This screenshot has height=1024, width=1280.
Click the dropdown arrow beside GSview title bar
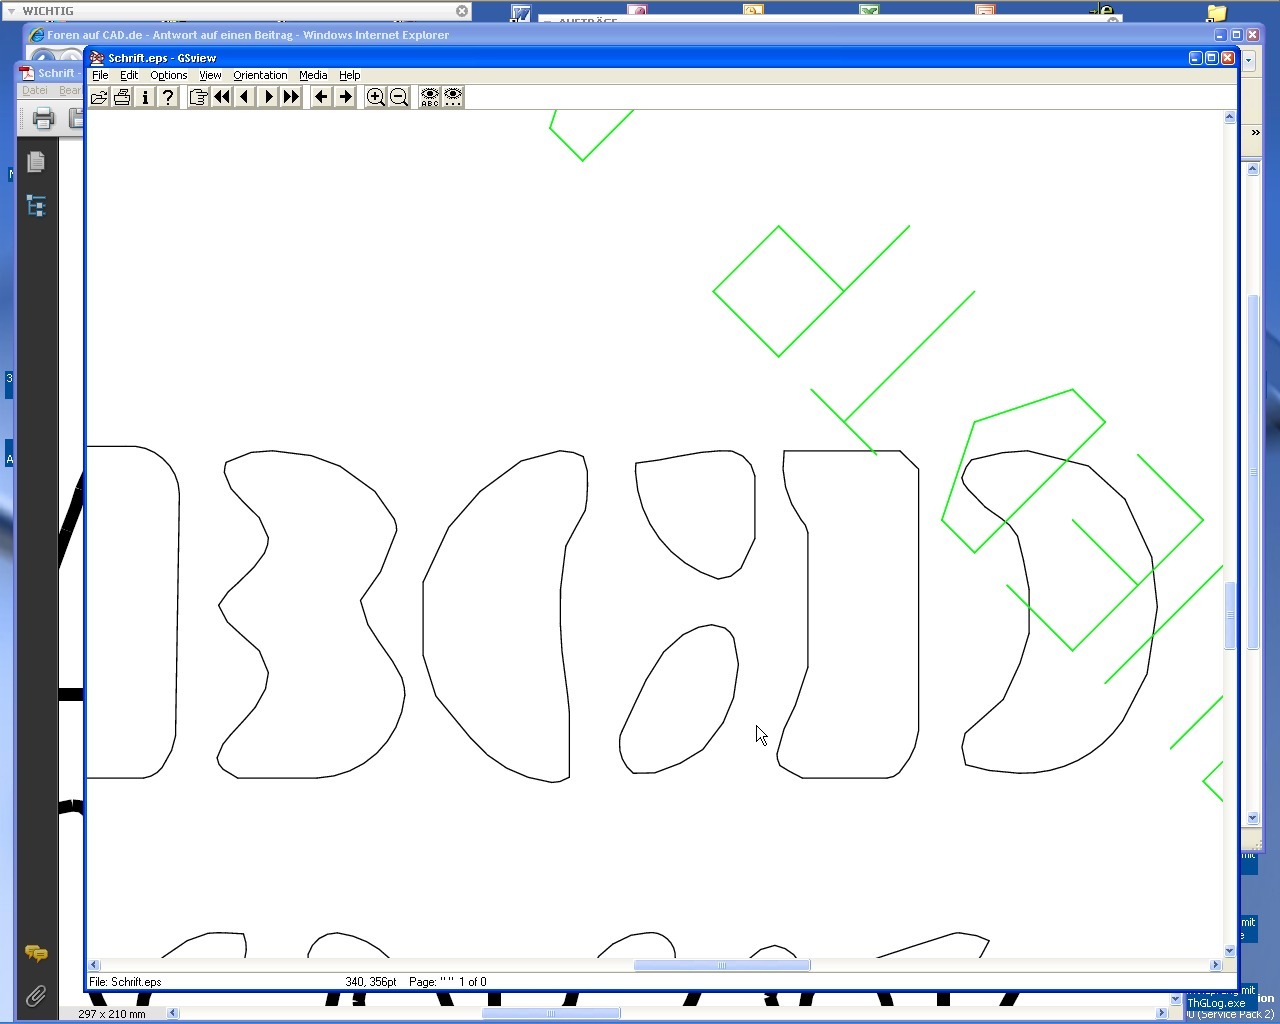1248,60
